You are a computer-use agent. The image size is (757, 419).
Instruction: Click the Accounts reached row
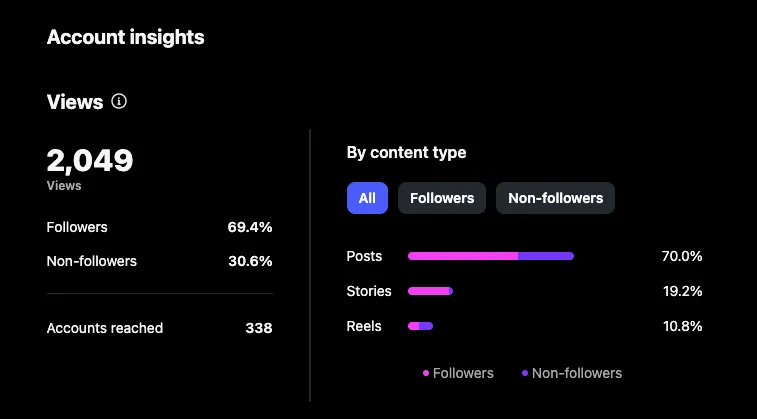coord(159,328)
